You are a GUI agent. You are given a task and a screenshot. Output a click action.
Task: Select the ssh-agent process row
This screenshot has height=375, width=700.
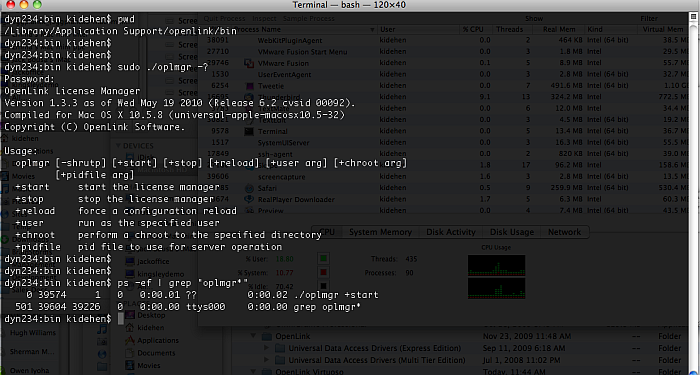pyautogui.click(x=442, y=154)
